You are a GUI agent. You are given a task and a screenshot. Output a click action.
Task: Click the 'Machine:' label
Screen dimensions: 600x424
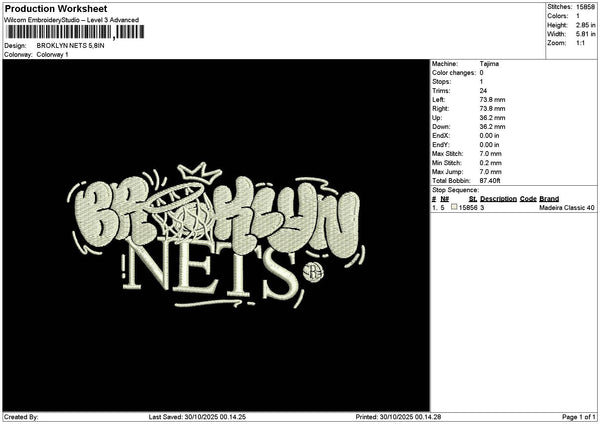[445, 64]
